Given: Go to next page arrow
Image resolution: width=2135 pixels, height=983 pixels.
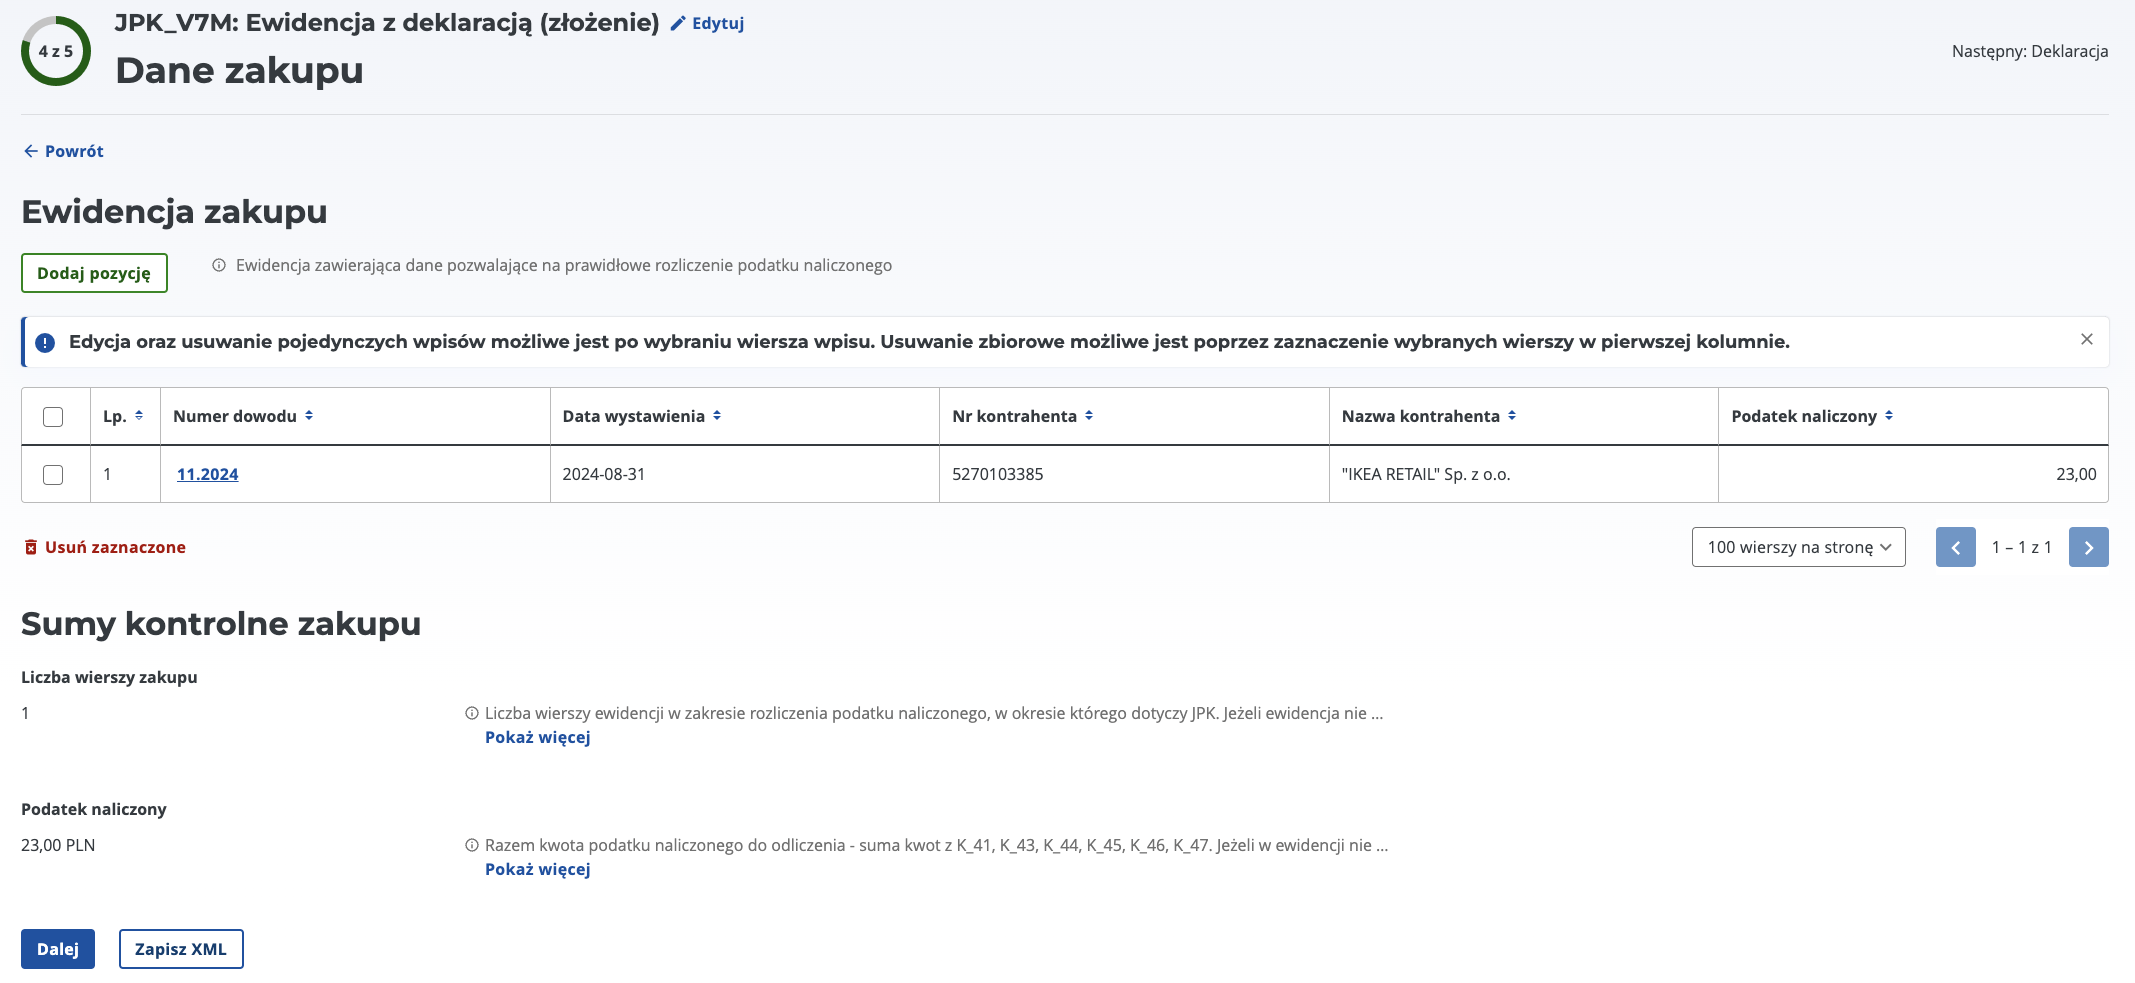Looking at the screenshot, I should [2088, 547].
